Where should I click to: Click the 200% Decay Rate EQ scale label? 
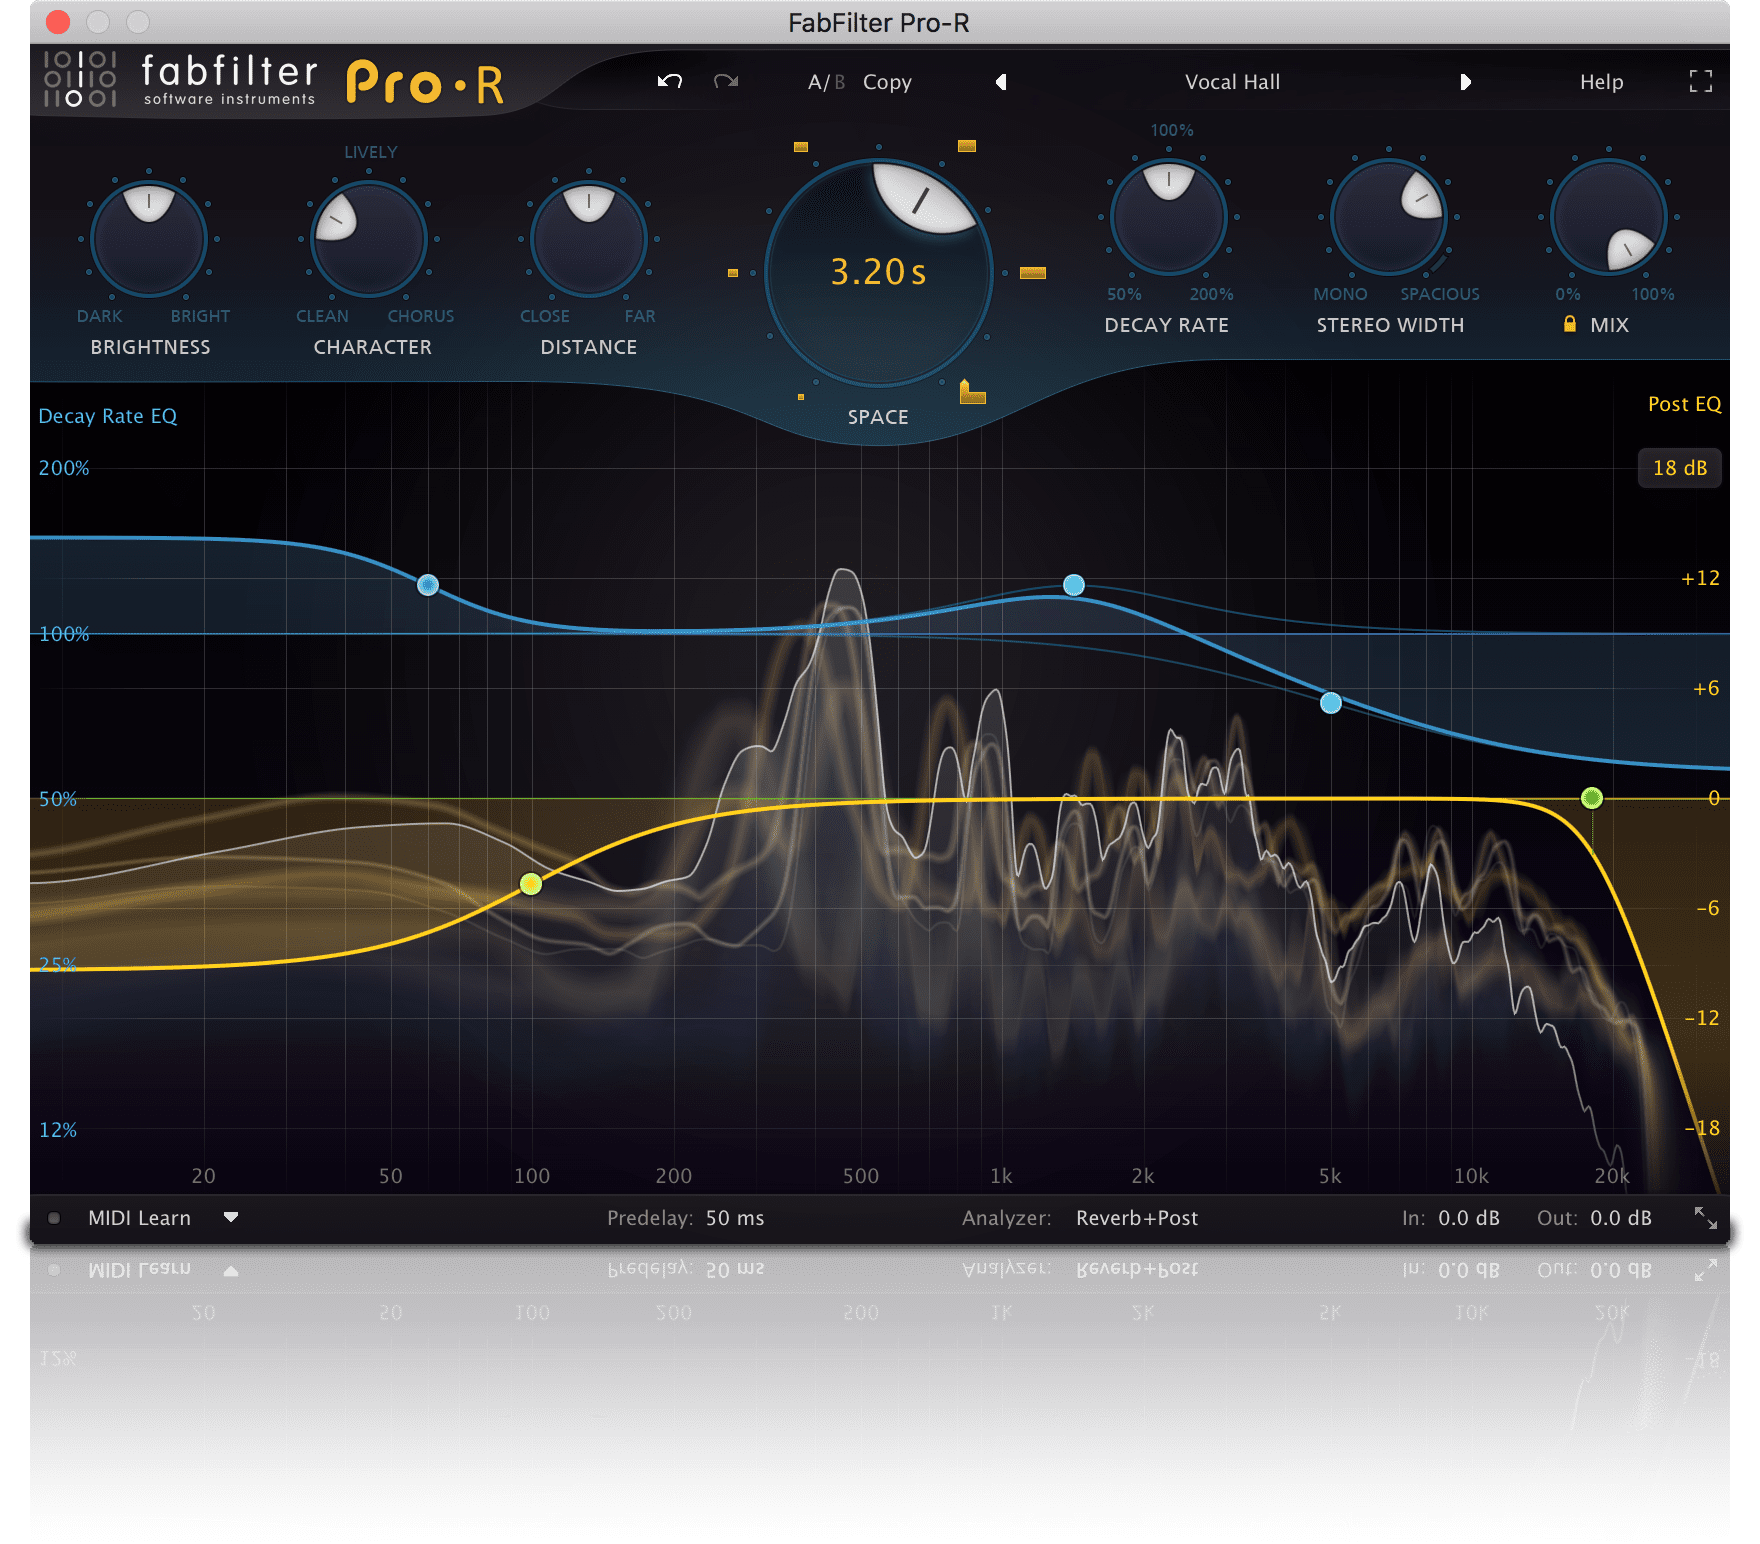[64, 468]
